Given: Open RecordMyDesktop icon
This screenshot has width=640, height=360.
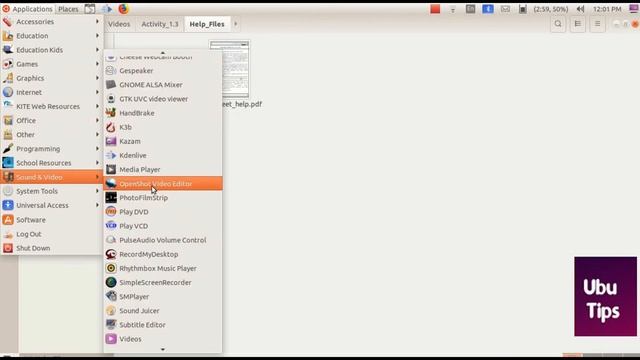Looking at the screenshot, I should pos(111,254).
